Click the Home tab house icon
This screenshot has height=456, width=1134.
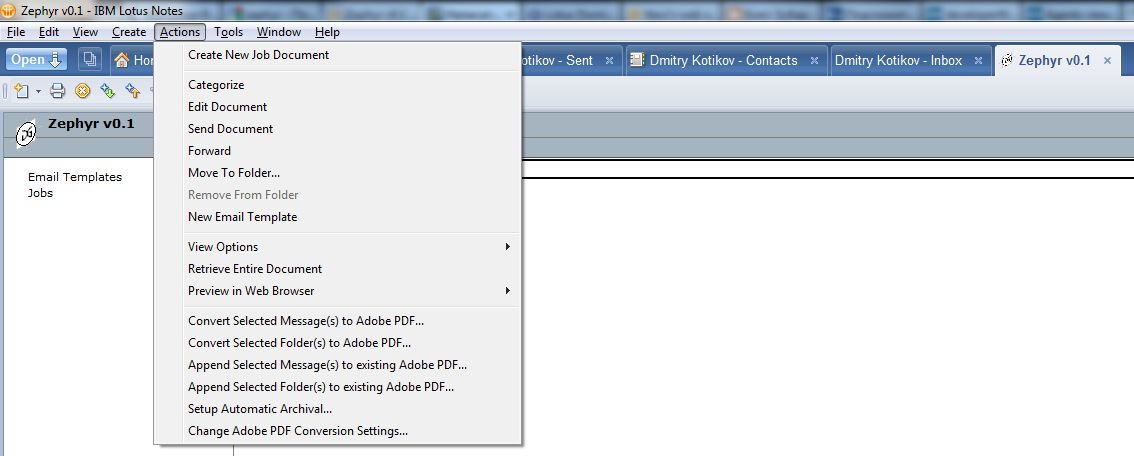[x=122, y=60]
